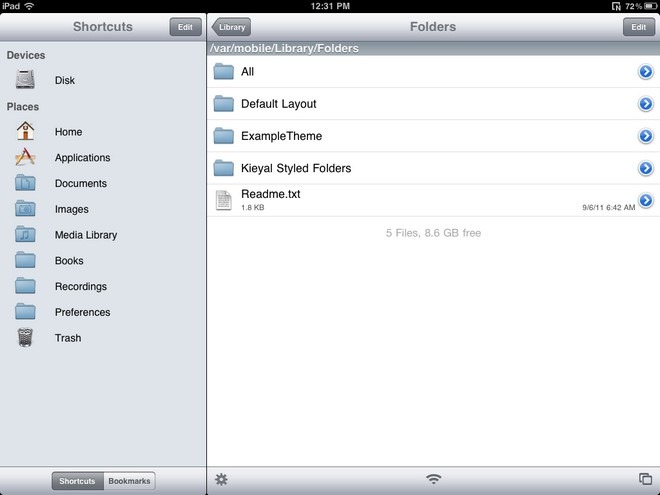
Task: Open the Default Layout folder name
Action: coord(279,104)
